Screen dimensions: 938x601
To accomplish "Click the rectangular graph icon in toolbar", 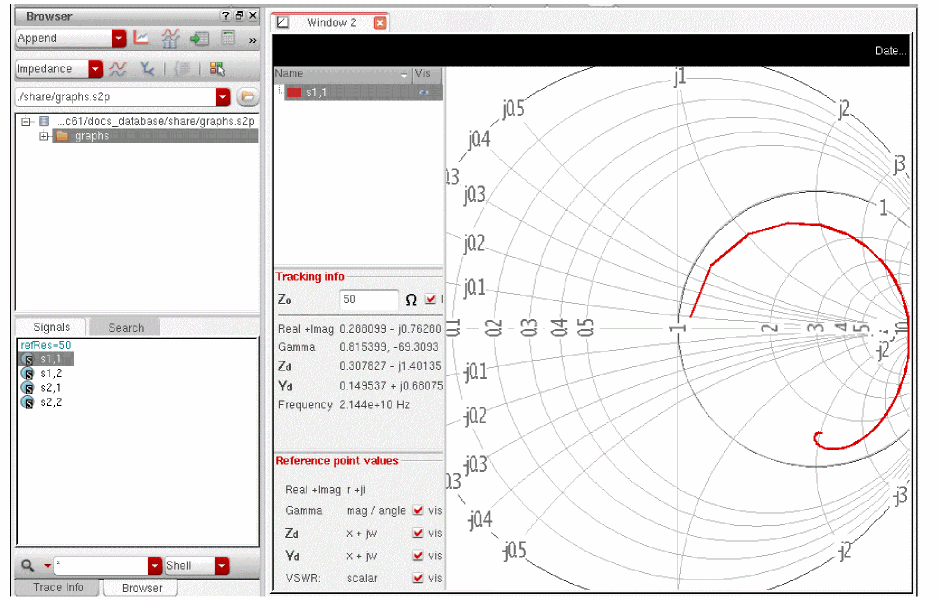I will click(142, 38).
